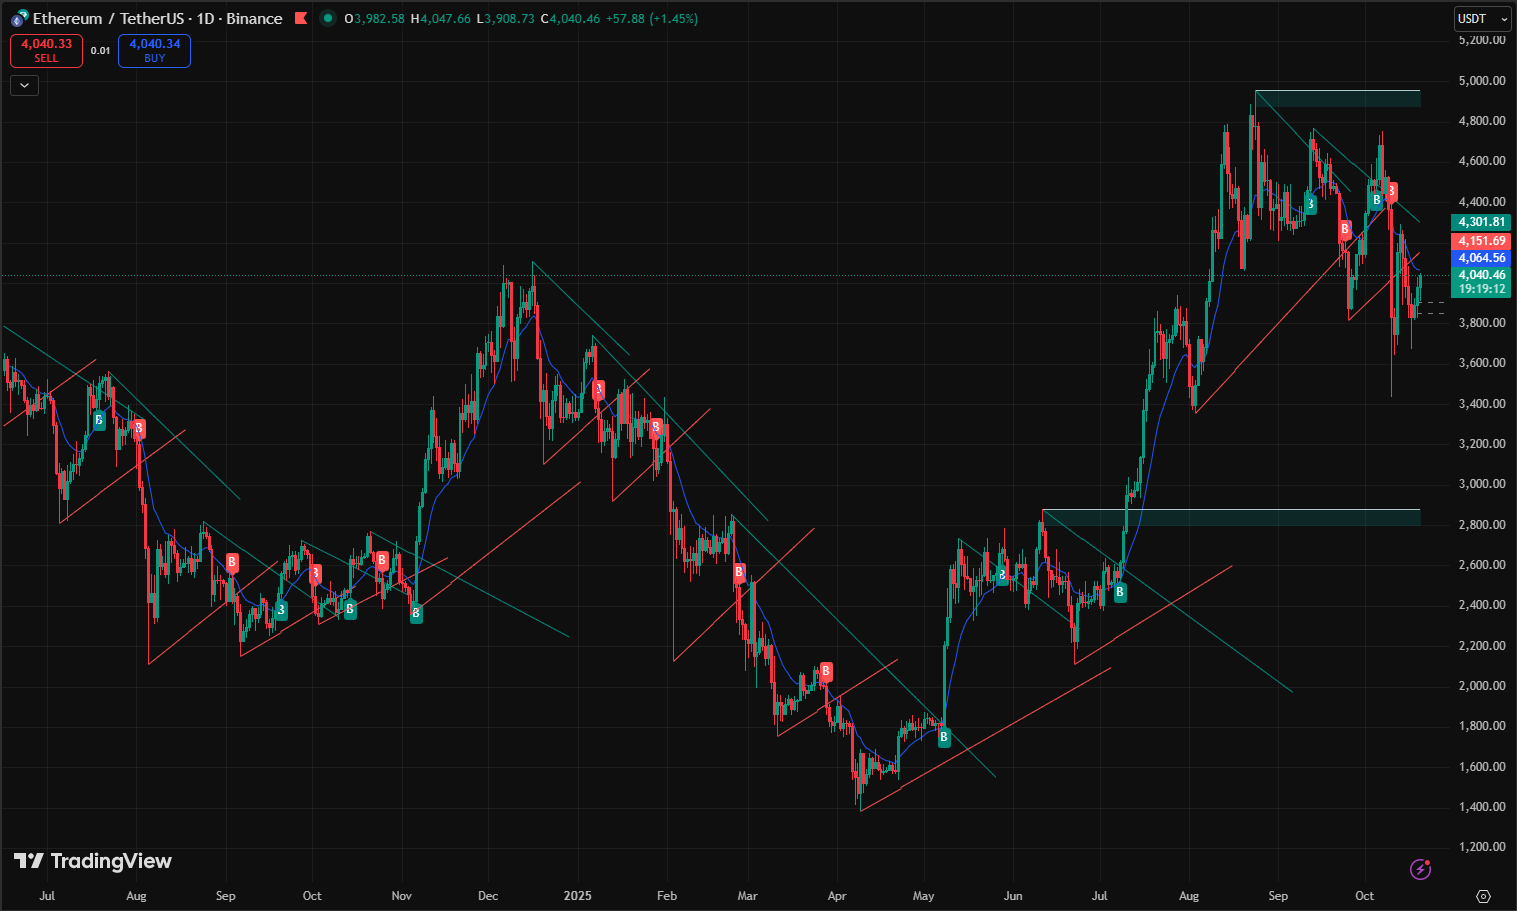Click the green market status dot
1517x911 pixels.
click(328, 19)
